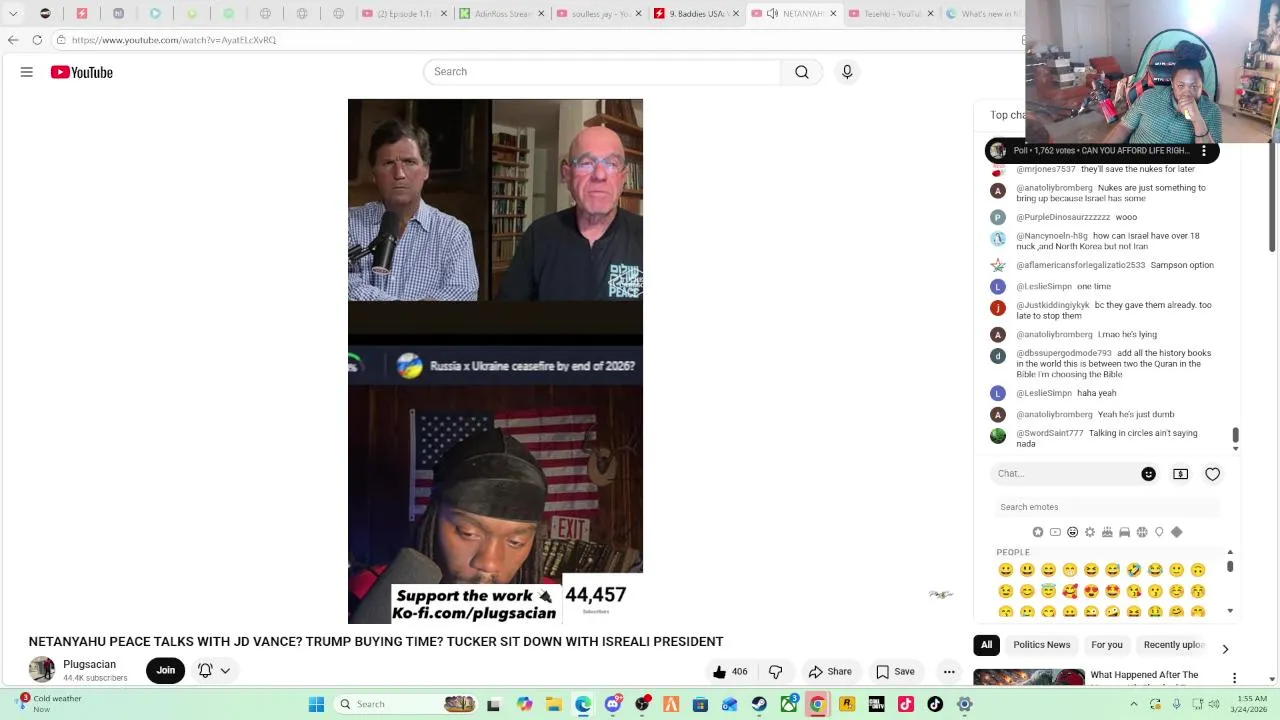Click the browser address bar URL
Viewport: 1280px width, 720px height.
(174, 40)
